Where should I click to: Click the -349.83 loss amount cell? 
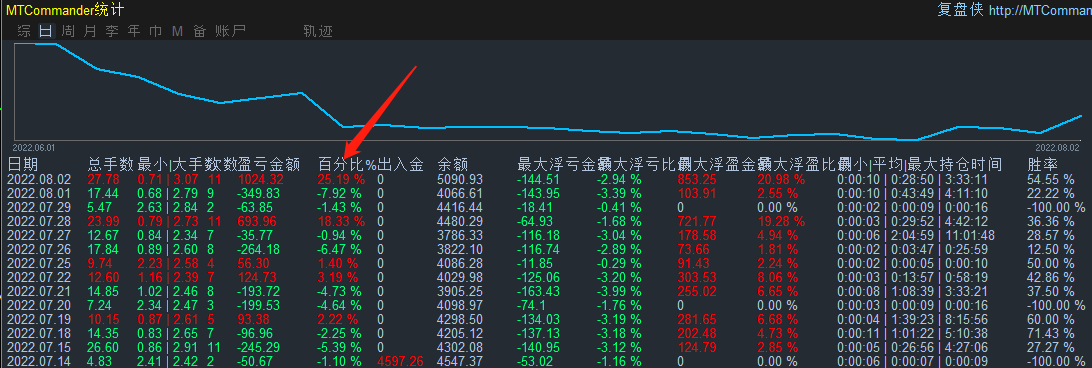click(258, 193)
